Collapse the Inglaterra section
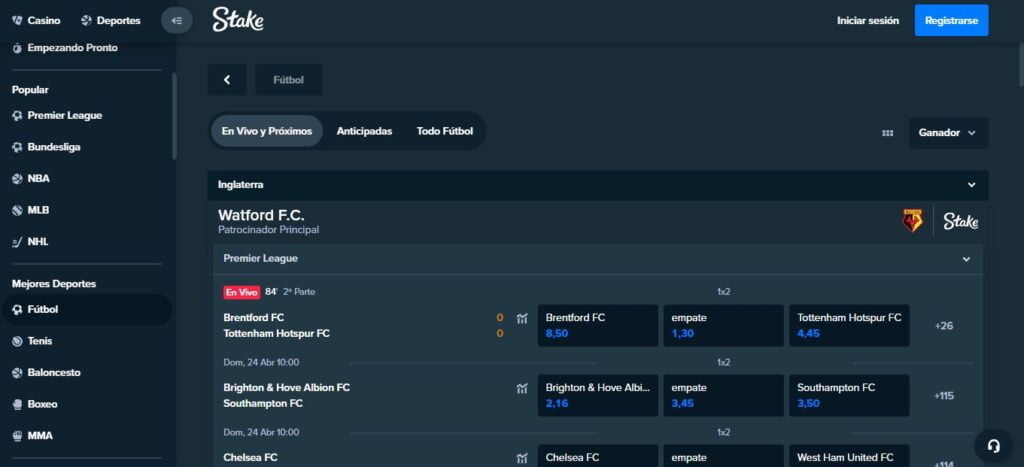1024x467 pixels. click(x=970, y=185)
